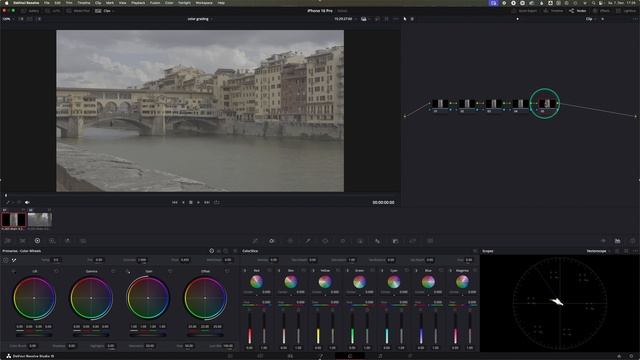The width and height of the screenshot is (640, 360).
Task: Open the RGB Mixer palette
Action: 68,241
